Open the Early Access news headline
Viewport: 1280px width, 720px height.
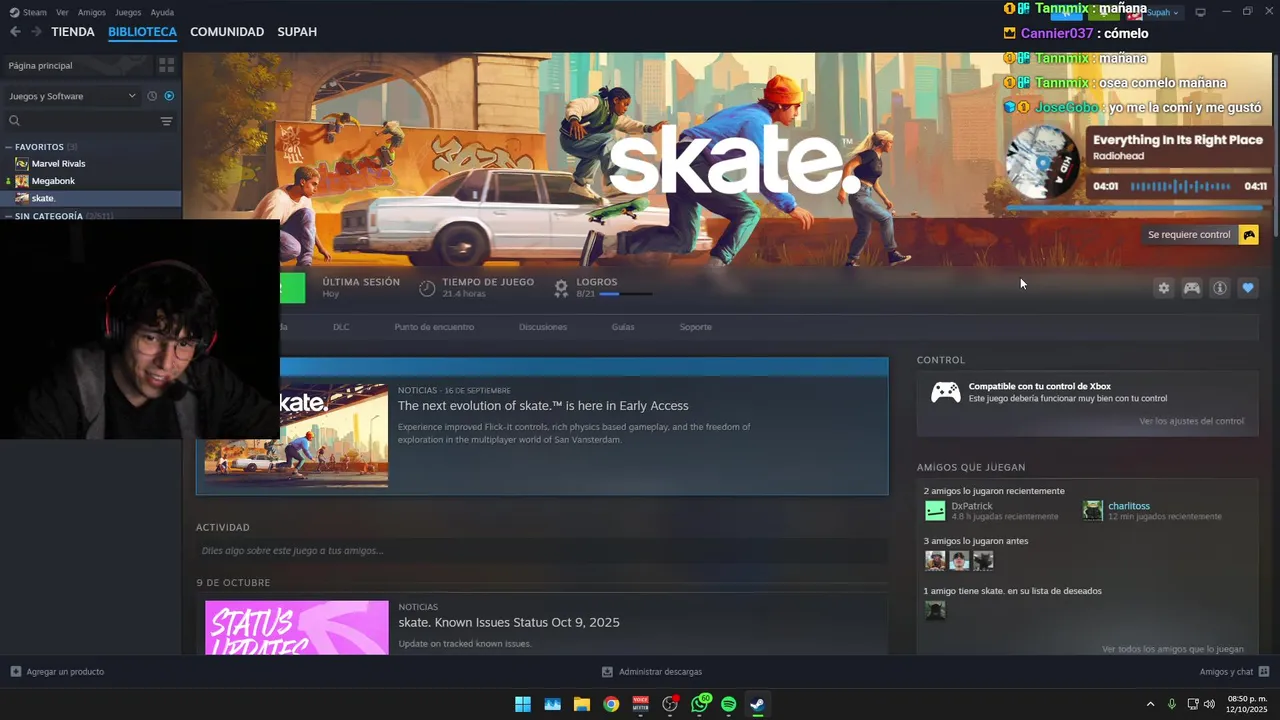coord(543,406)
